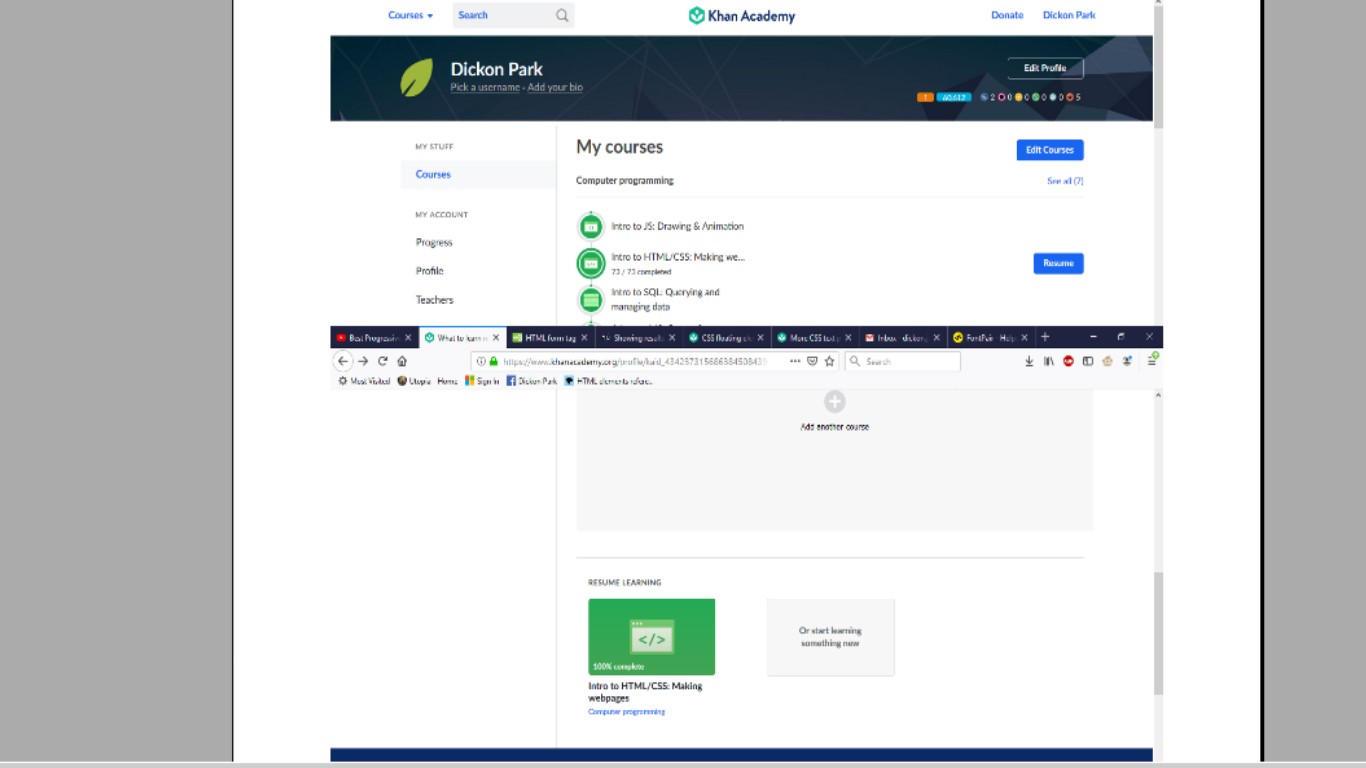The image size is (1366, 768).
Task: Open Sign in bookmark
Action: point(482,381)
